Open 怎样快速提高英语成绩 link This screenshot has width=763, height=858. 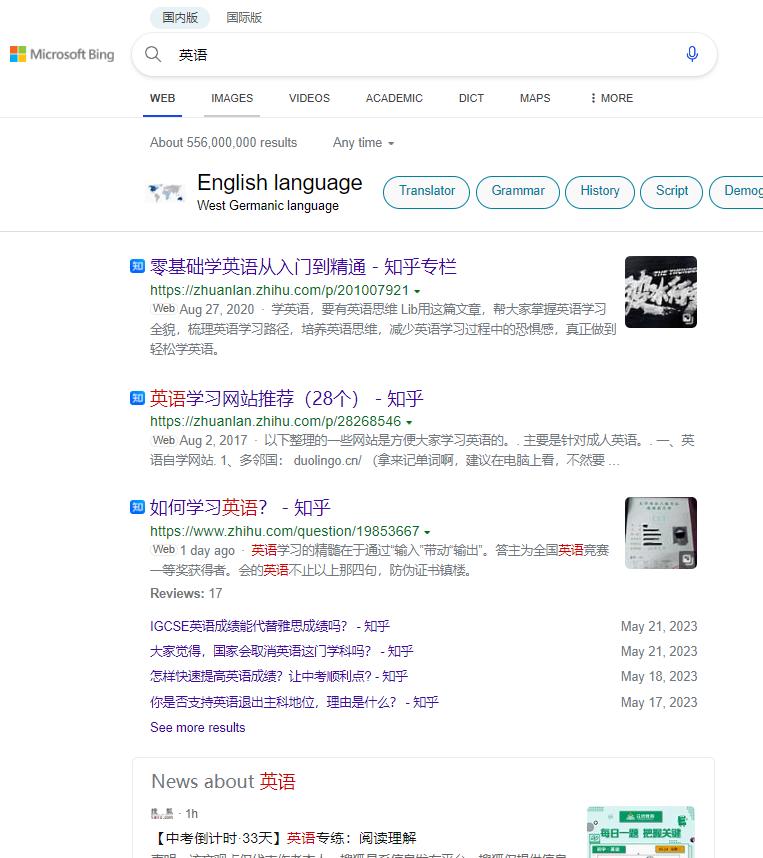279,676
